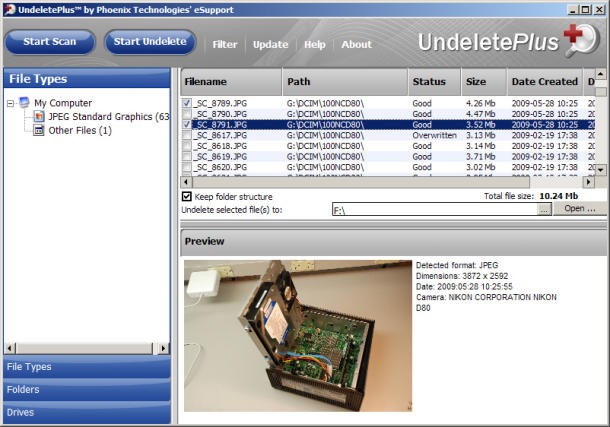Click the Start Scan button
This screenshot has height=427, width=610.
coord(50,42)
